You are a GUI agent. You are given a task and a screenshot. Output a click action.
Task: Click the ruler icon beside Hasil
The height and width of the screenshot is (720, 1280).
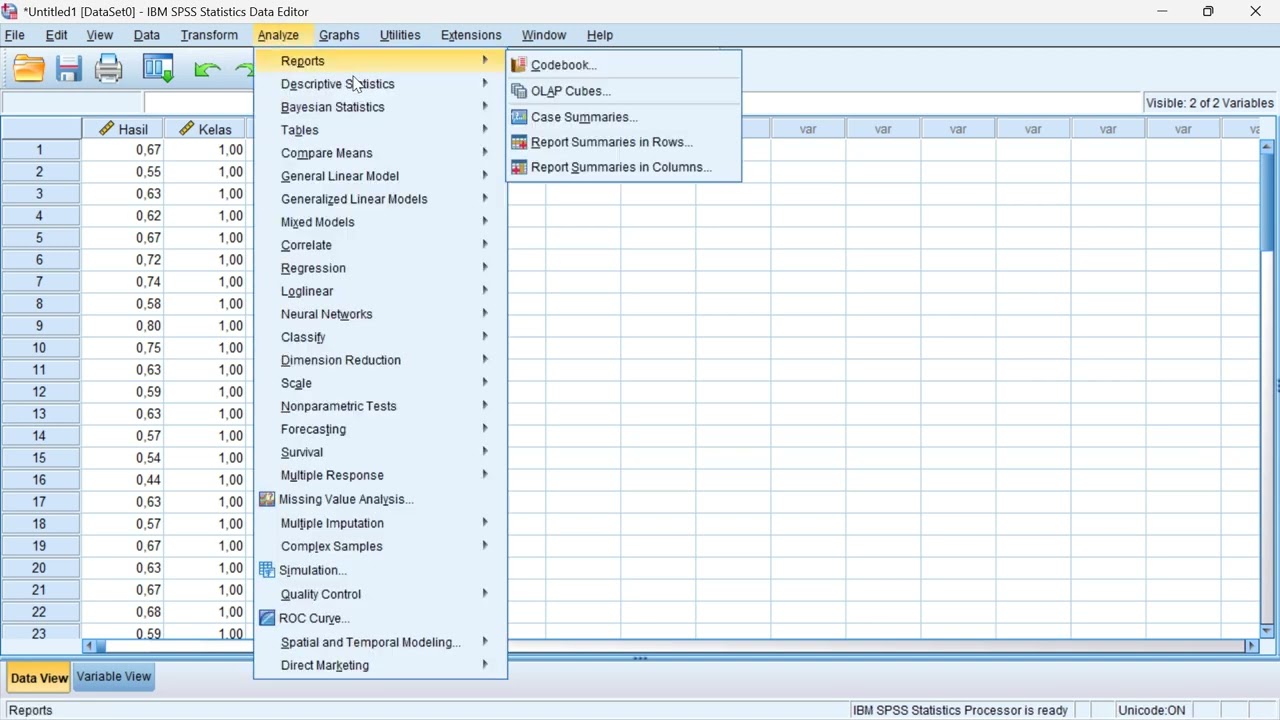pyautogui.click(x=106, y=129)
